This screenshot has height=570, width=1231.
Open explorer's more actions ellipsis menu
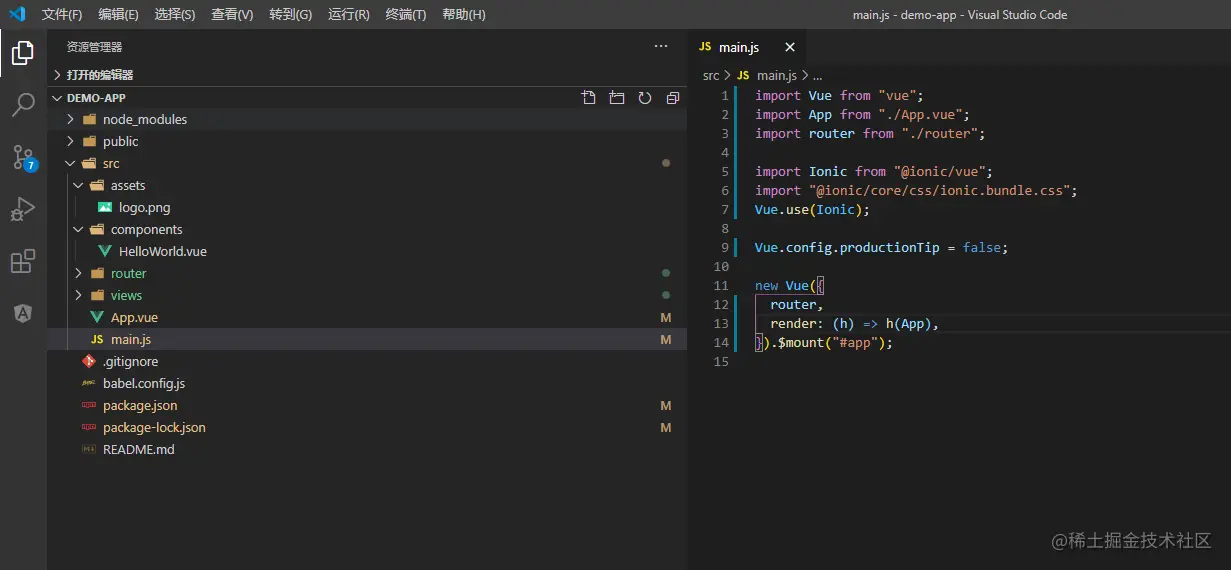coord(660,46)
